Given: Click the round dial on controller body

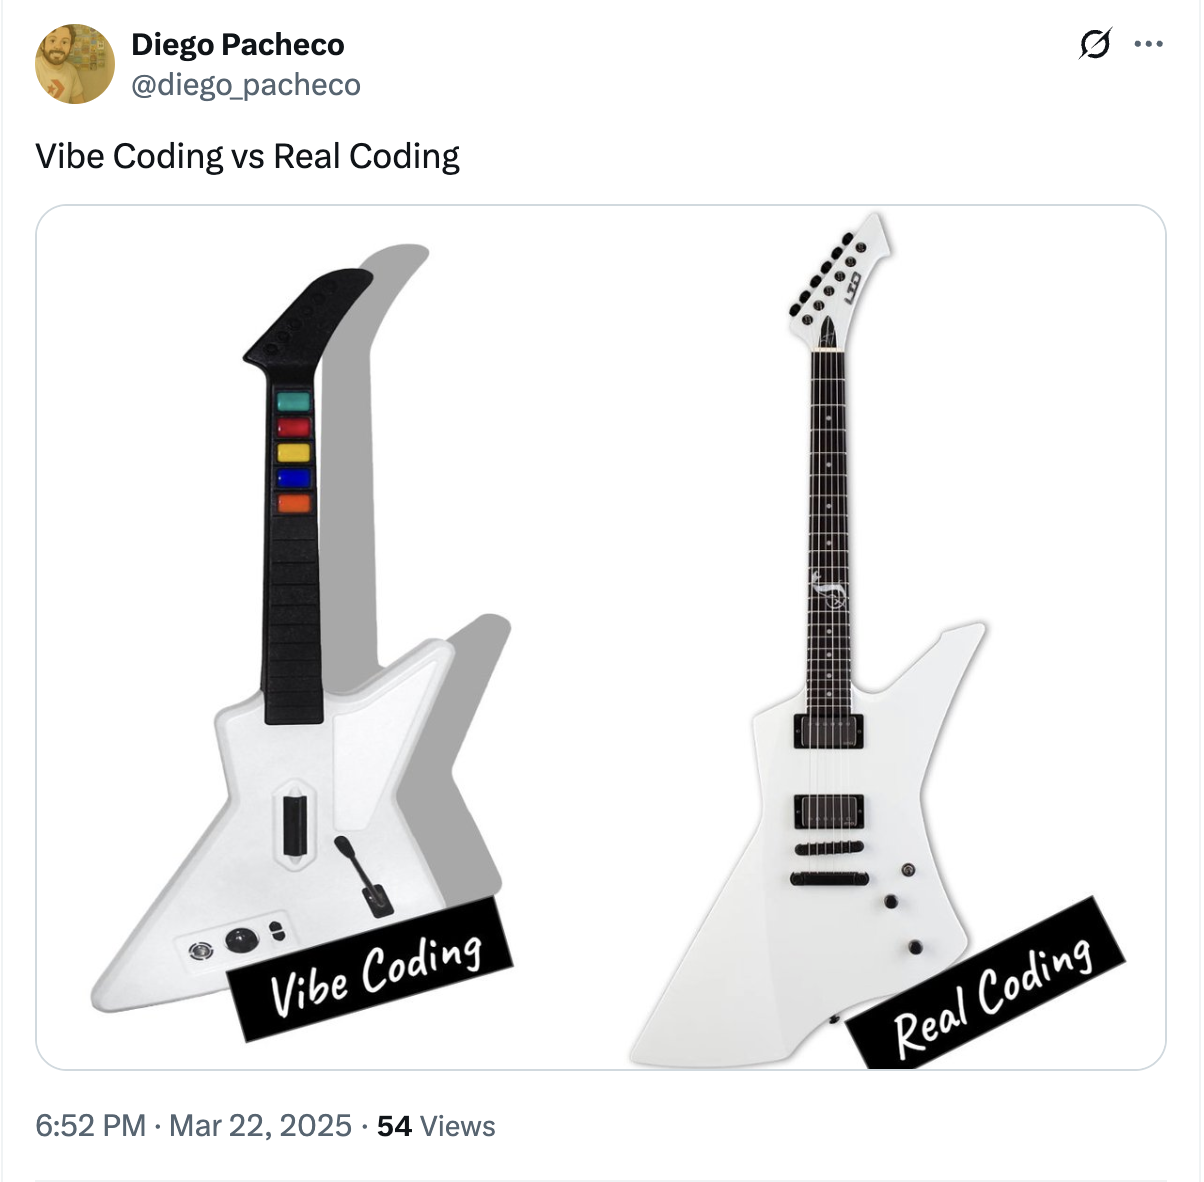Looking at the screenshot, I should point(241,940).
